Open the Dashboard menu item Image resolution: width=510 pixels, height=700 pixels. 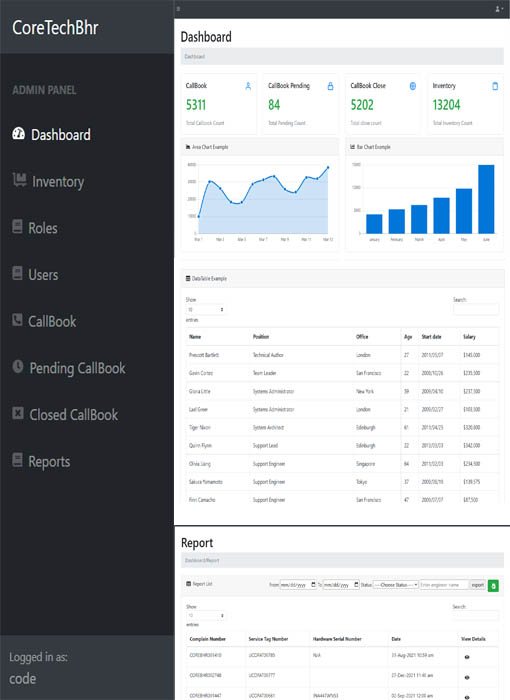[x=61, y=134]
